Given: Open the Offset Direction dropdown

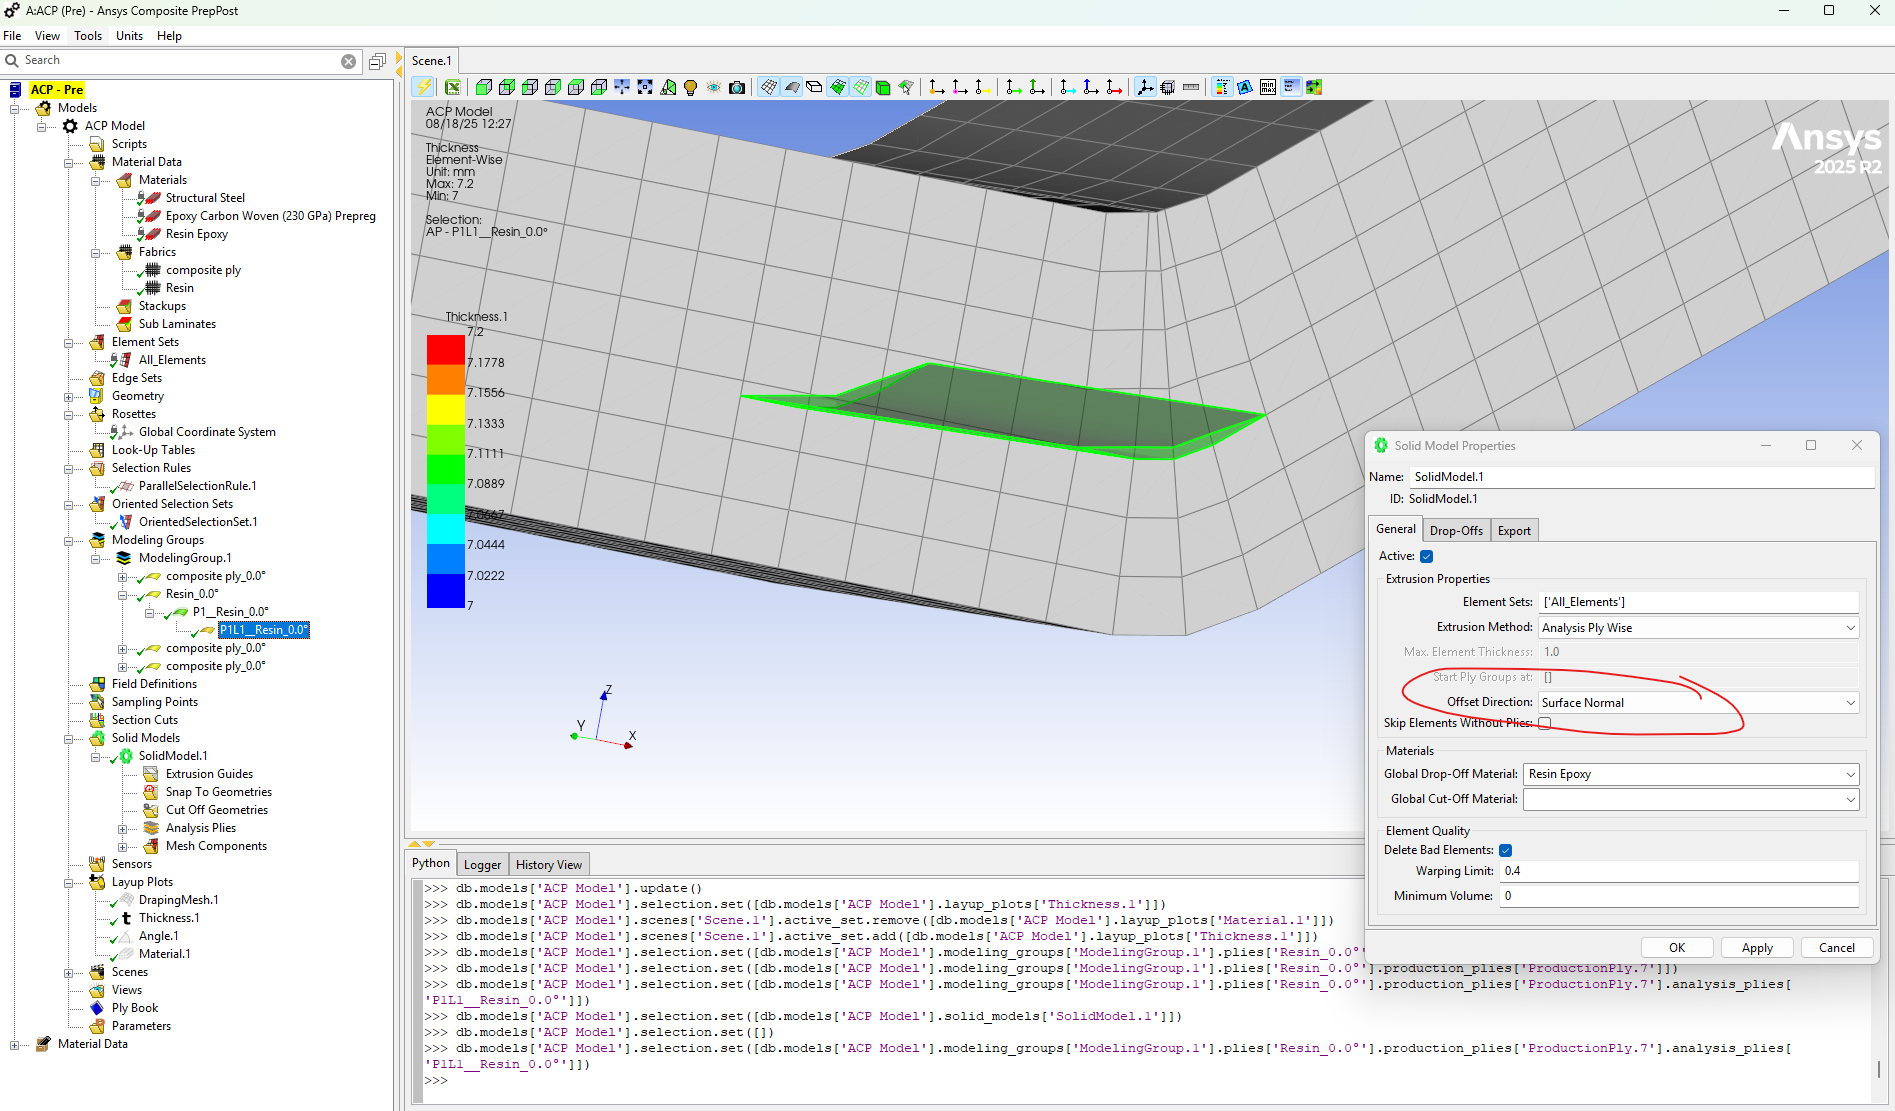Looking at the screenshot, I should pyautogui.click(x=1698, y=702).
